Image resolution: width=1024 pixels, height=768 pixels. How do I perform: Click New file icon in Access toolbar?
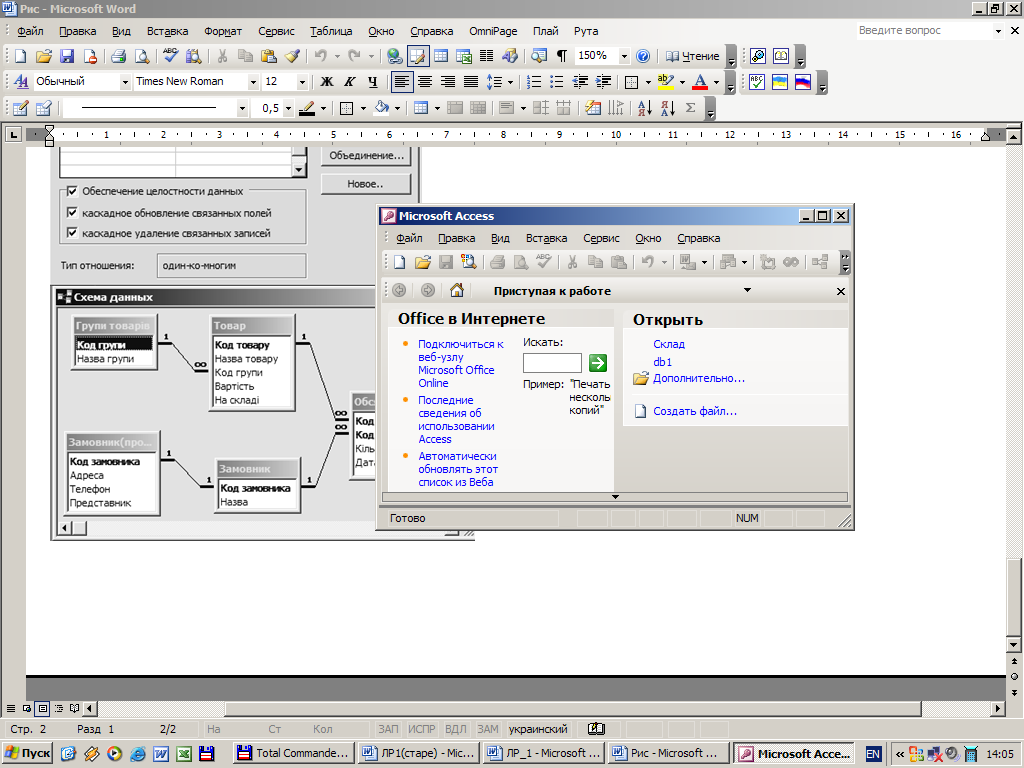[400, 263]
